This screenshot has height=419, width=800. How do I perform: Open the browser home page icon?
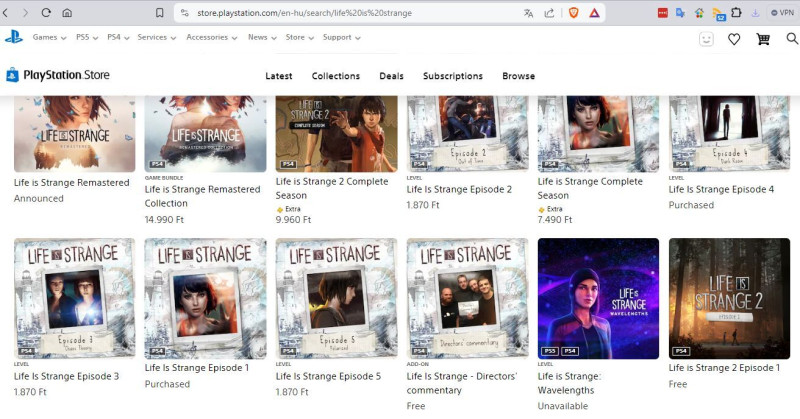tap(67, 13)
